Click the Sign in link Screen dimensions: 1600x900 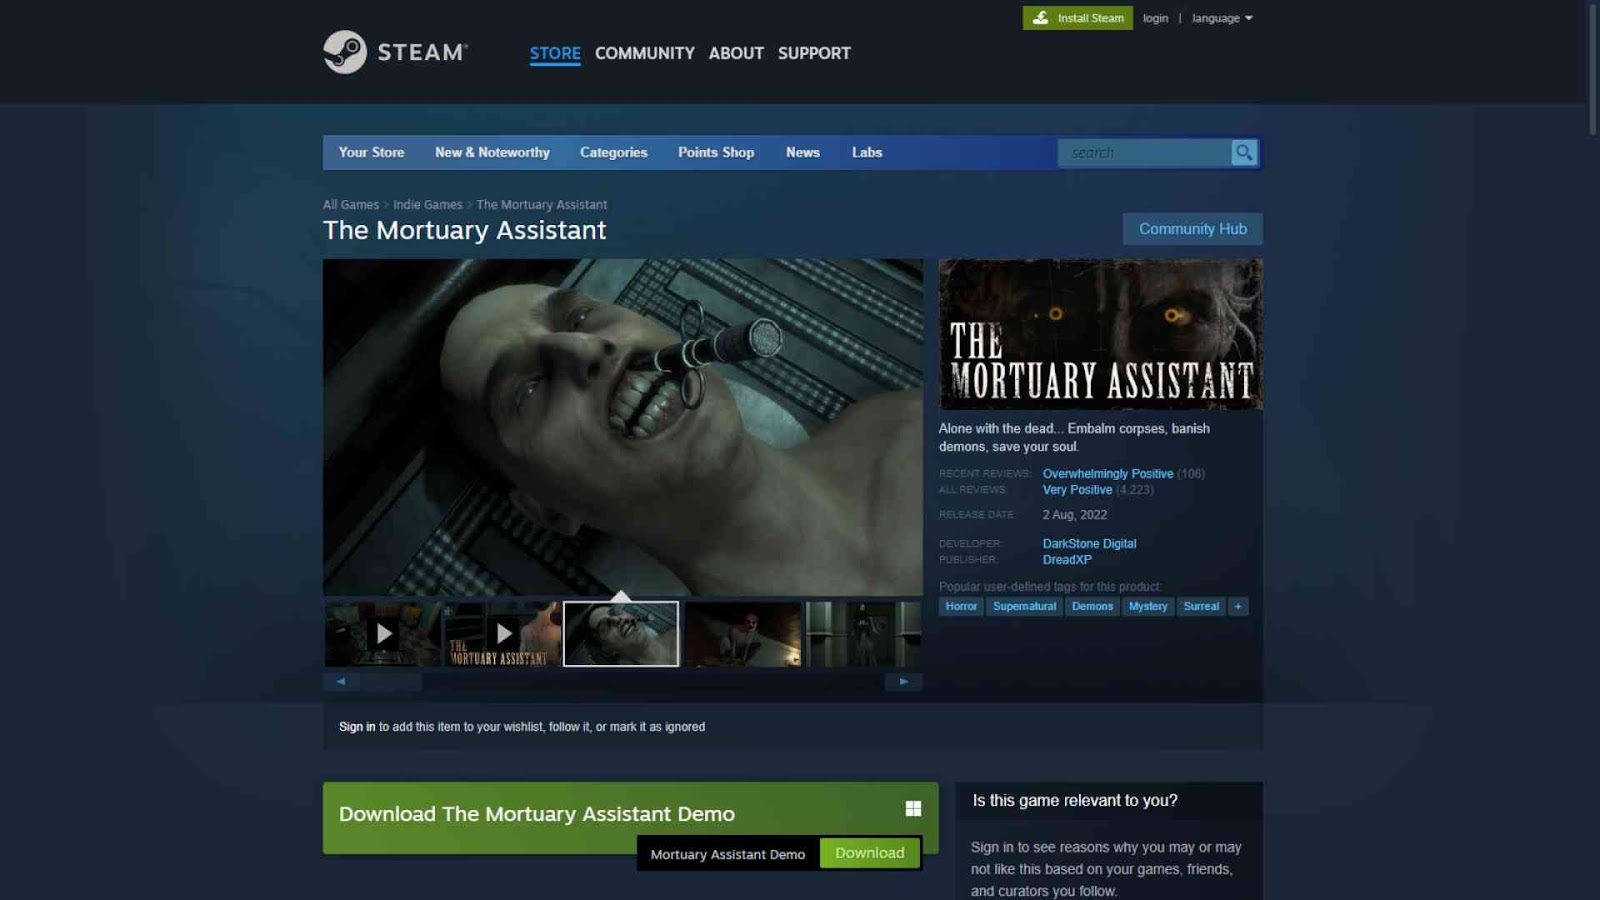(x=357, y=727)
